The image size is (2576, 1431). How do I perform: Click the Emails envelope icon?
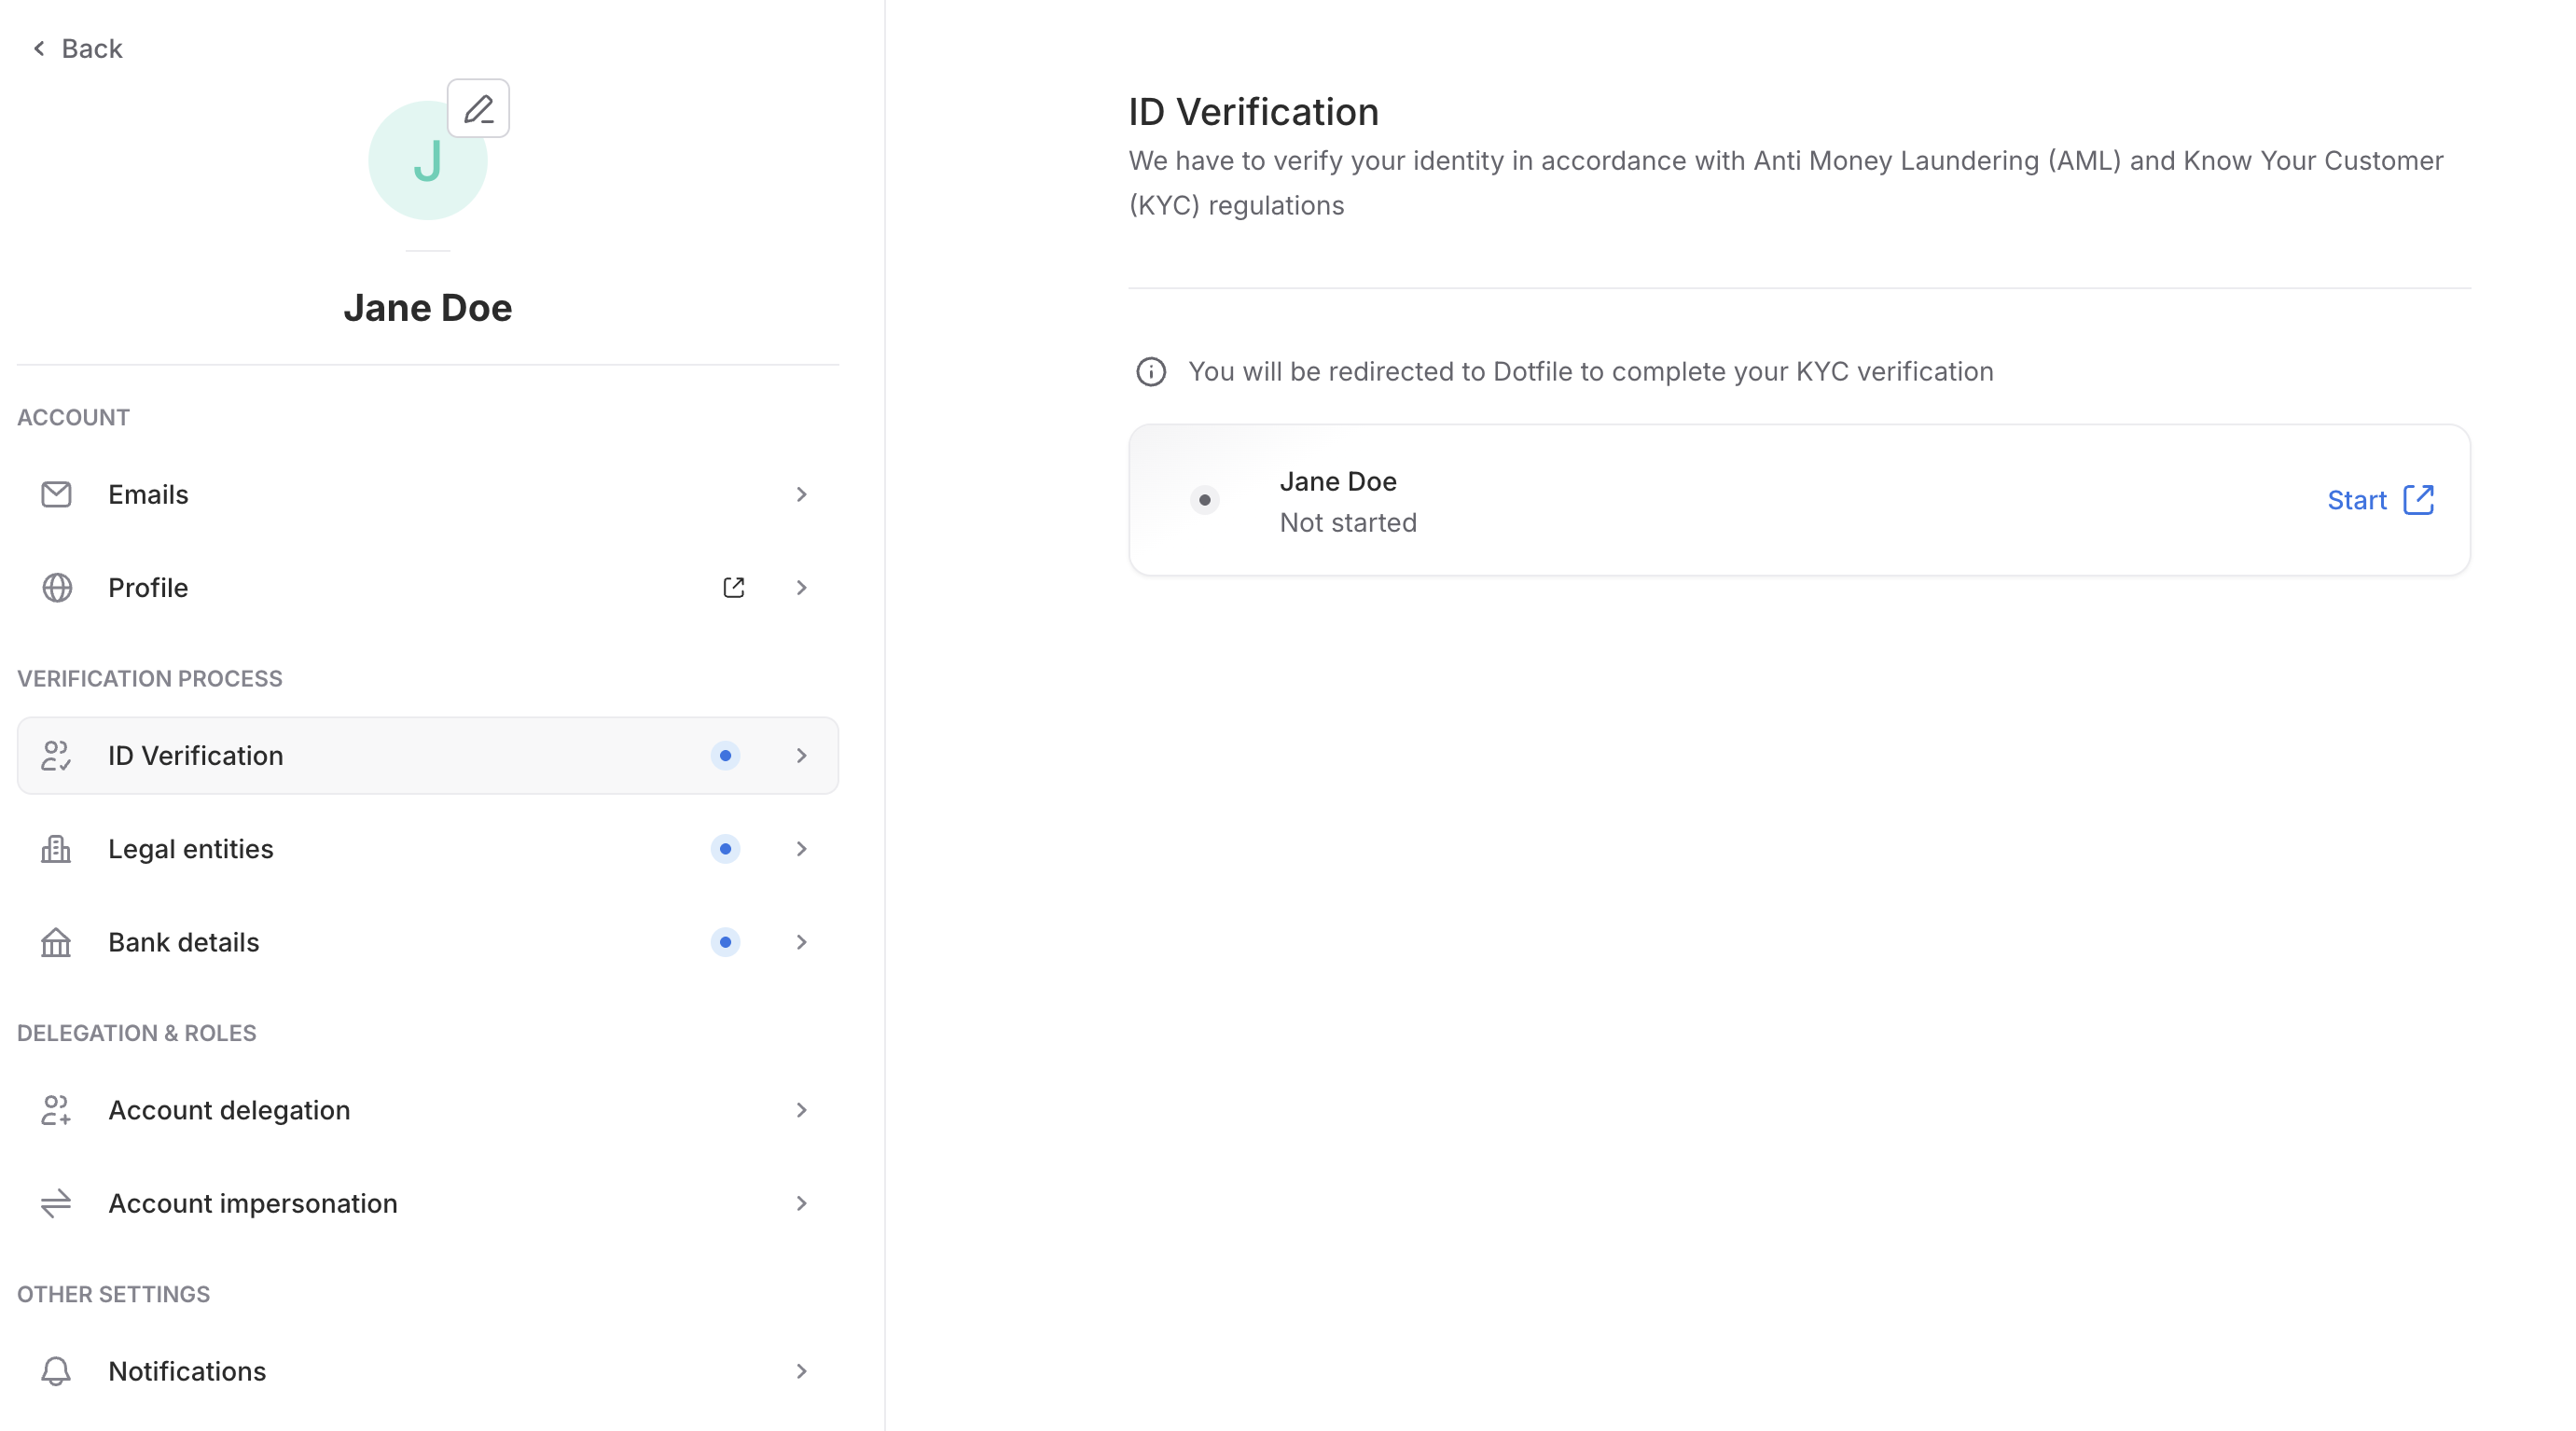click(56, 494)
